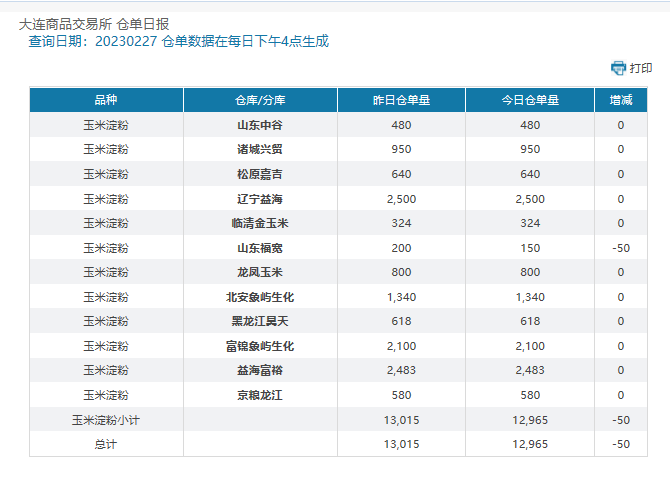Click the 山东福宽 warehouse name
The image size is (670, 482).
tap(260, 248)
